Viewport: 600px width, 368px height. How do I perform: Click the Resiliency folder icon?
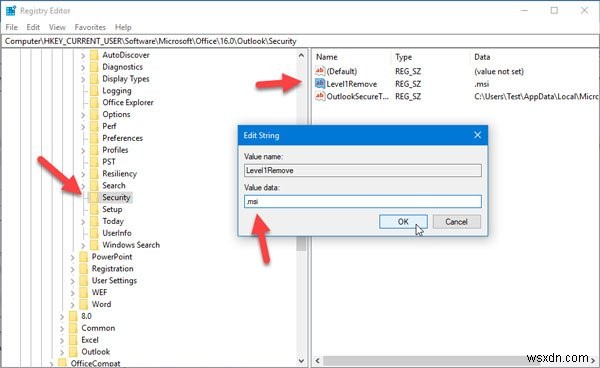[x=94, y=174]
